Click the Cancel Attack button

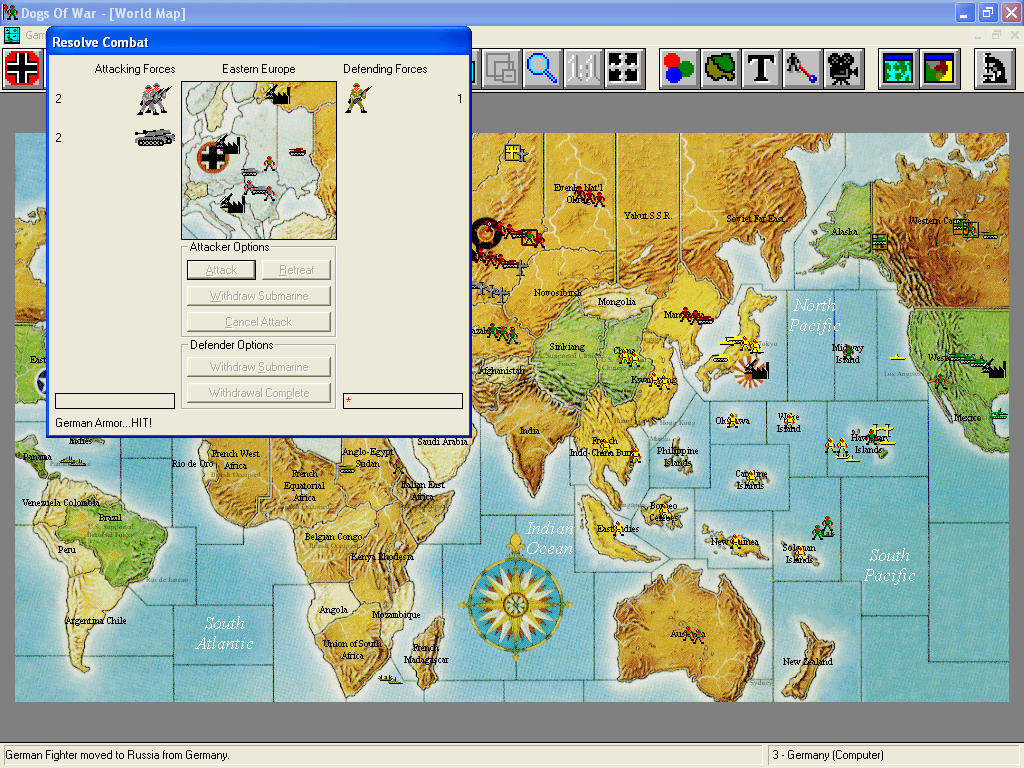[x=259, y=322]
